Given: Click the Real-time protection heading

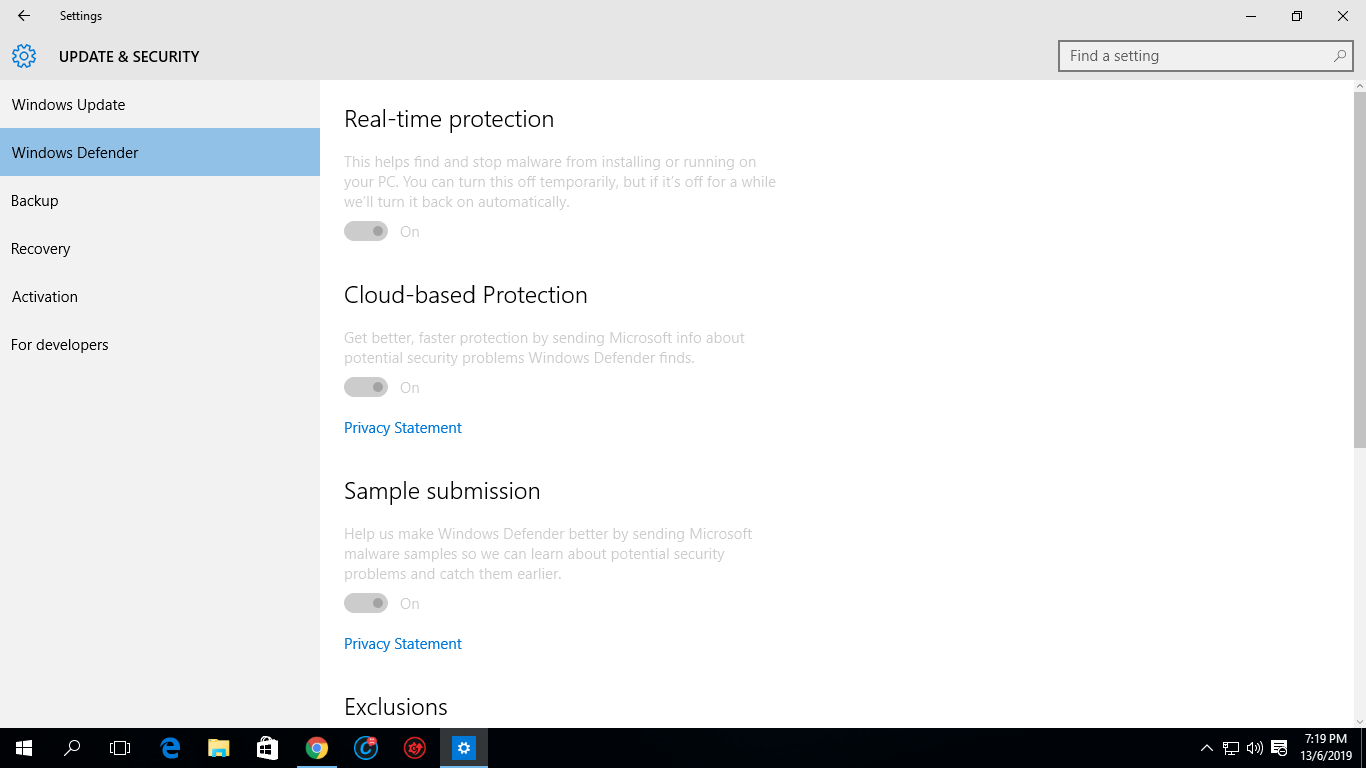Looking at the screenshot, I should tap(449, 119).
